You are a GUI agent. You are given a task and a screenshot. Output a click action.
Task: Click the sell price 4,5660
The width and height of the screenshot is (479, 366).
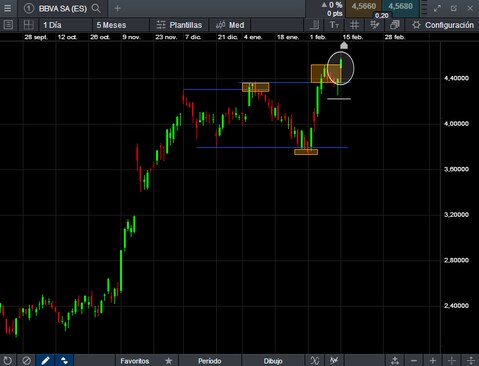click(x=364, y=7)
